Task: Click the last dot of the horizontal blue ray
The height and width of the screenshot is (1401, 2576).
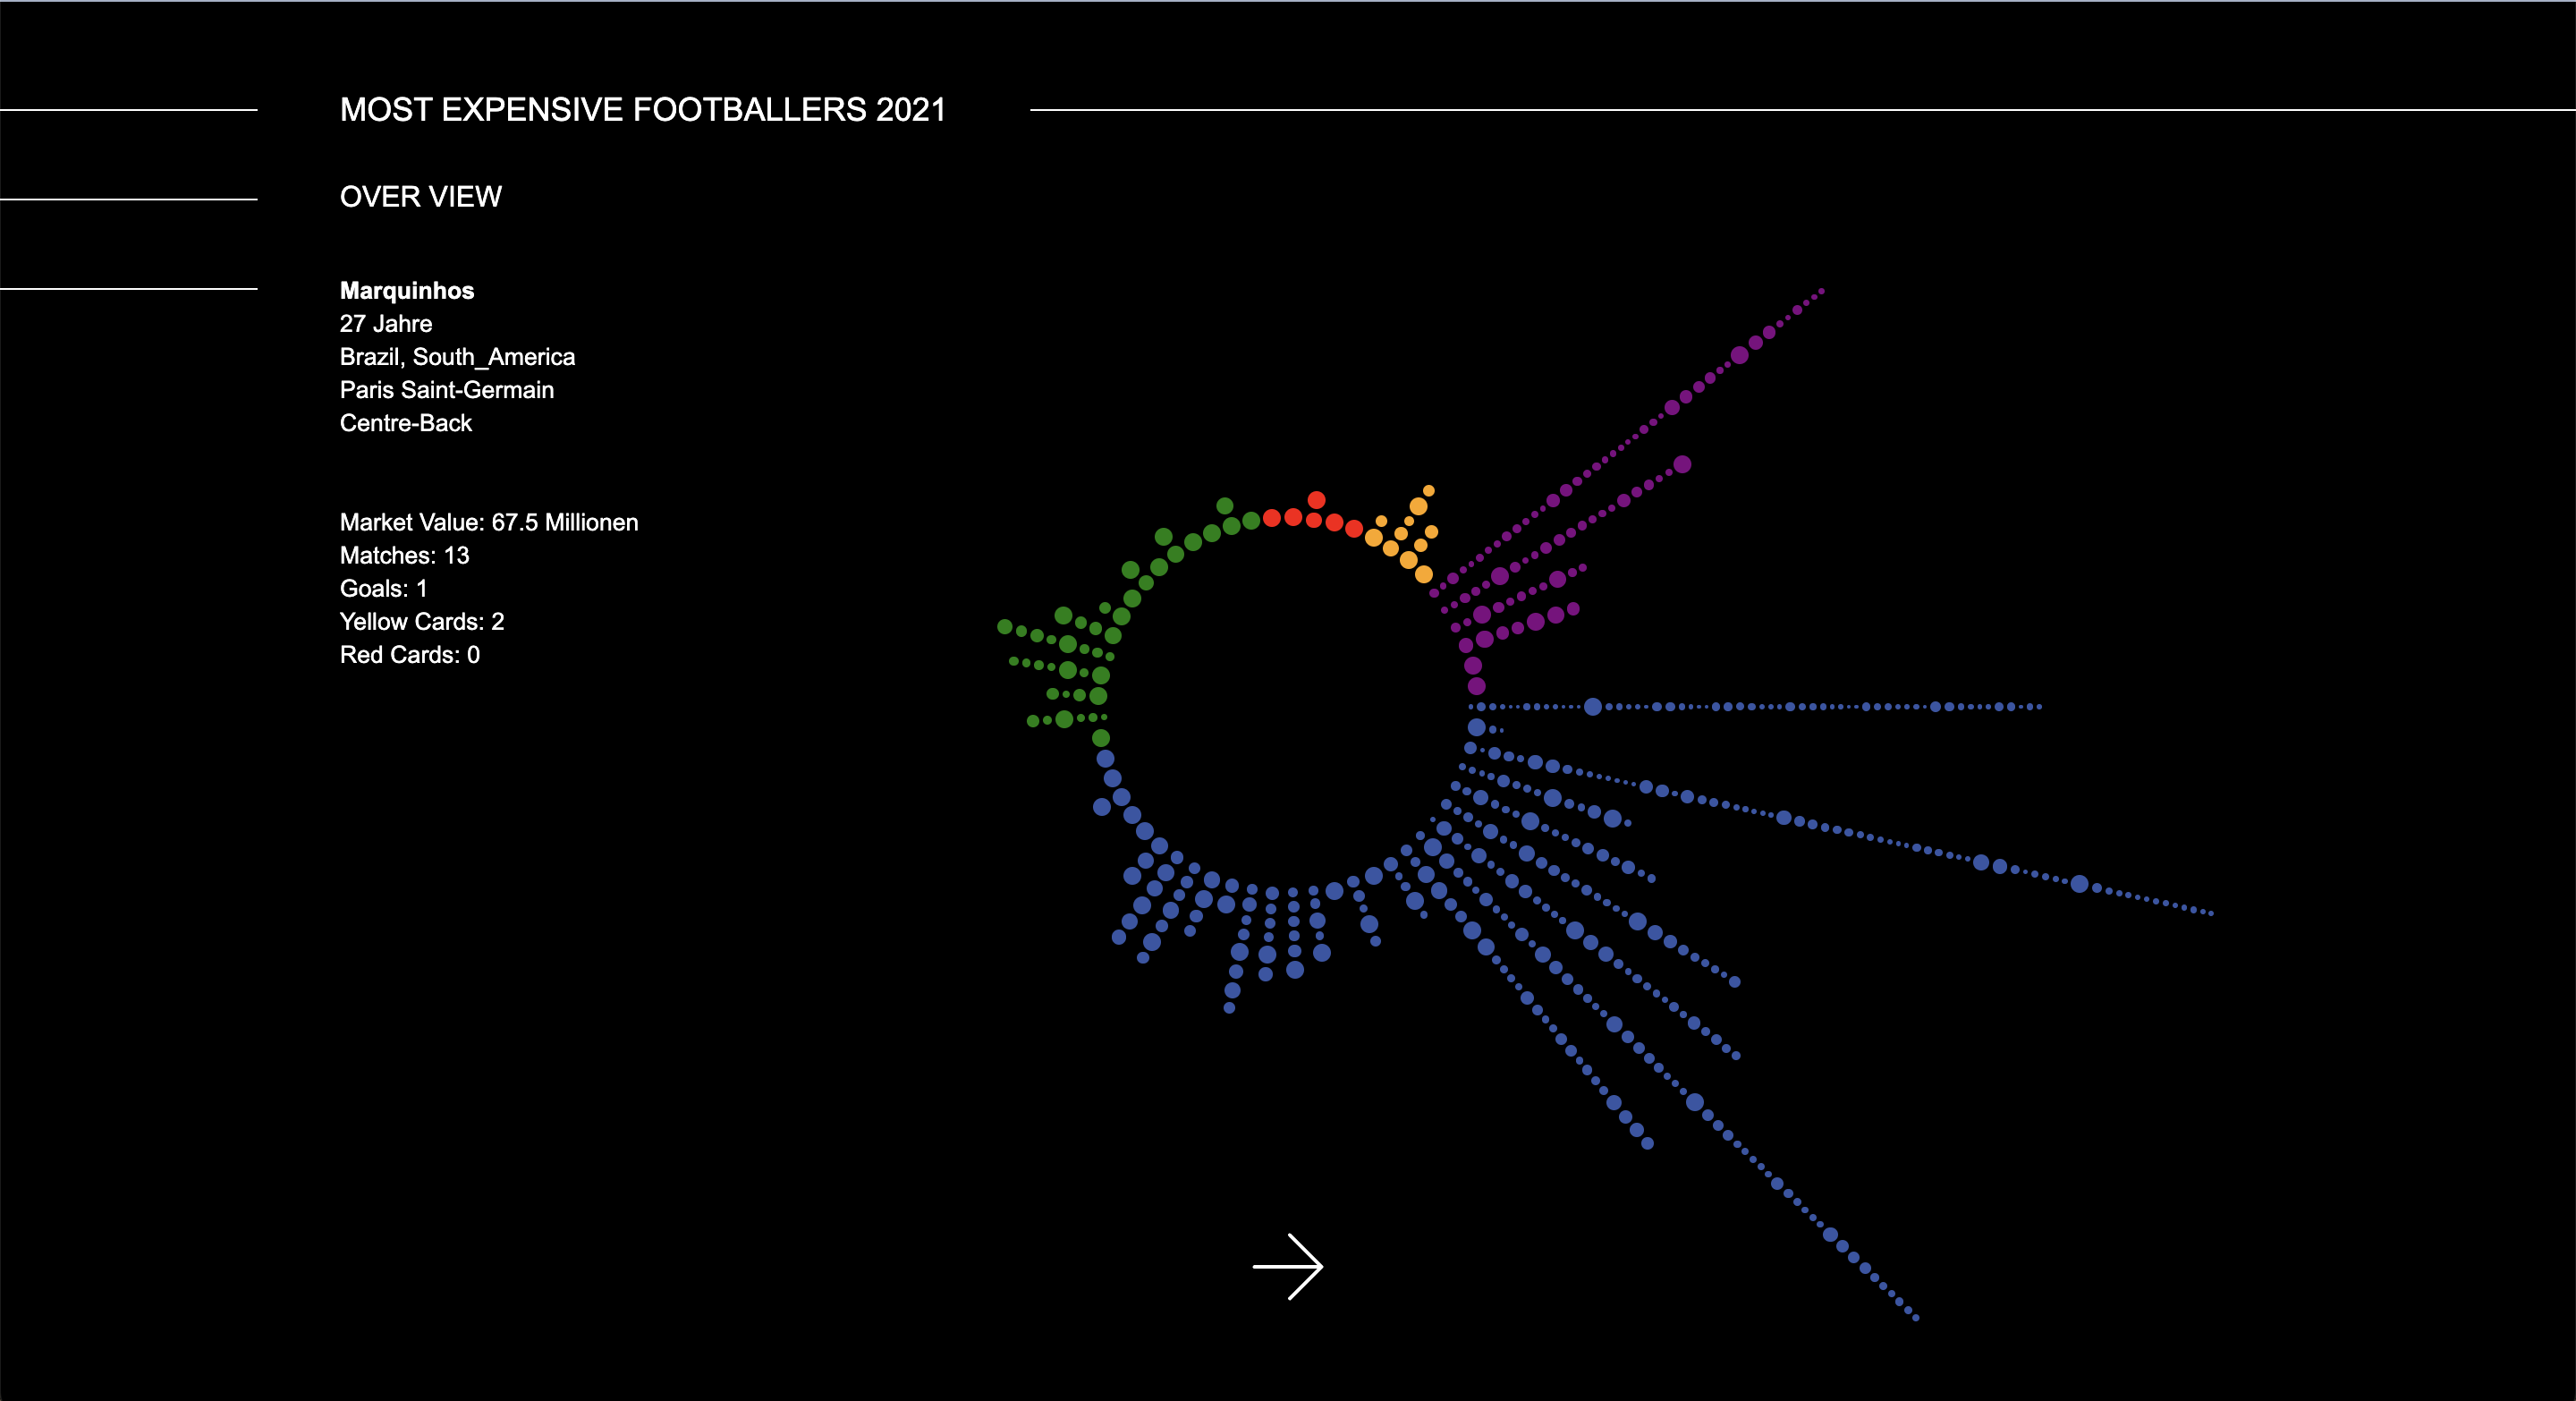Action: 2039,707
